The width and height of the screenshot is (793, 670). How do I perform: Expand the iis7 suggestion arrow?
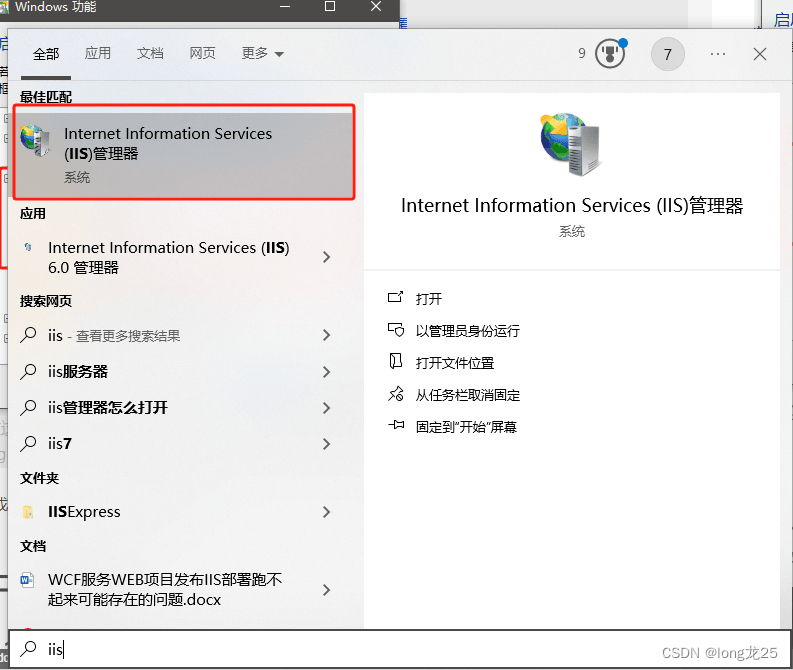(x=327, y=444)
